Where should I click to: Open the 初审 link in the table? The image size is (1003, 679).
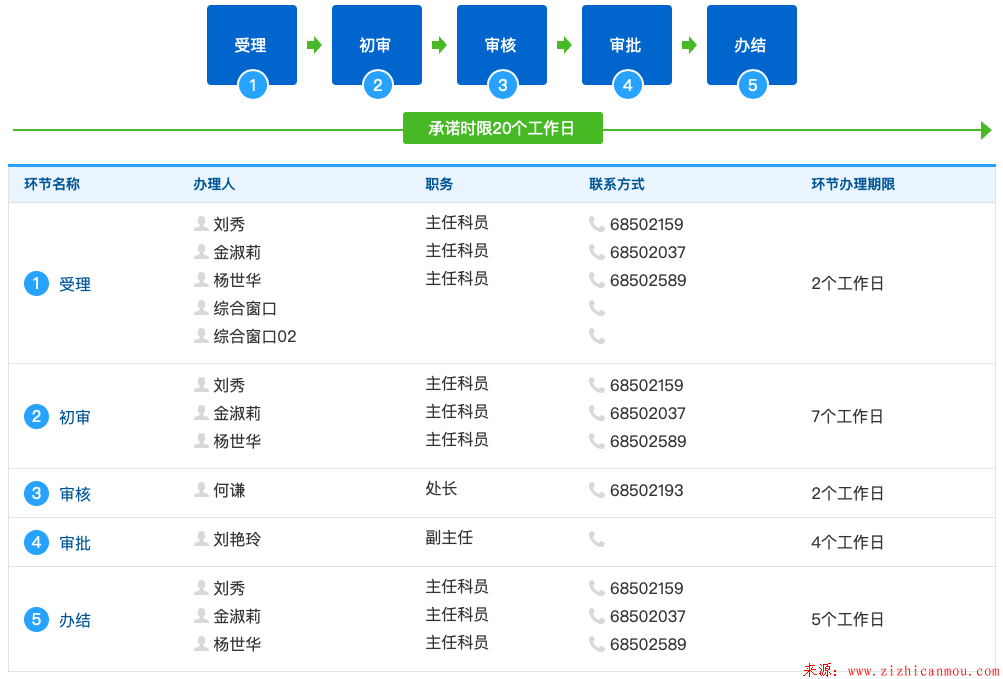click(75, 417)
